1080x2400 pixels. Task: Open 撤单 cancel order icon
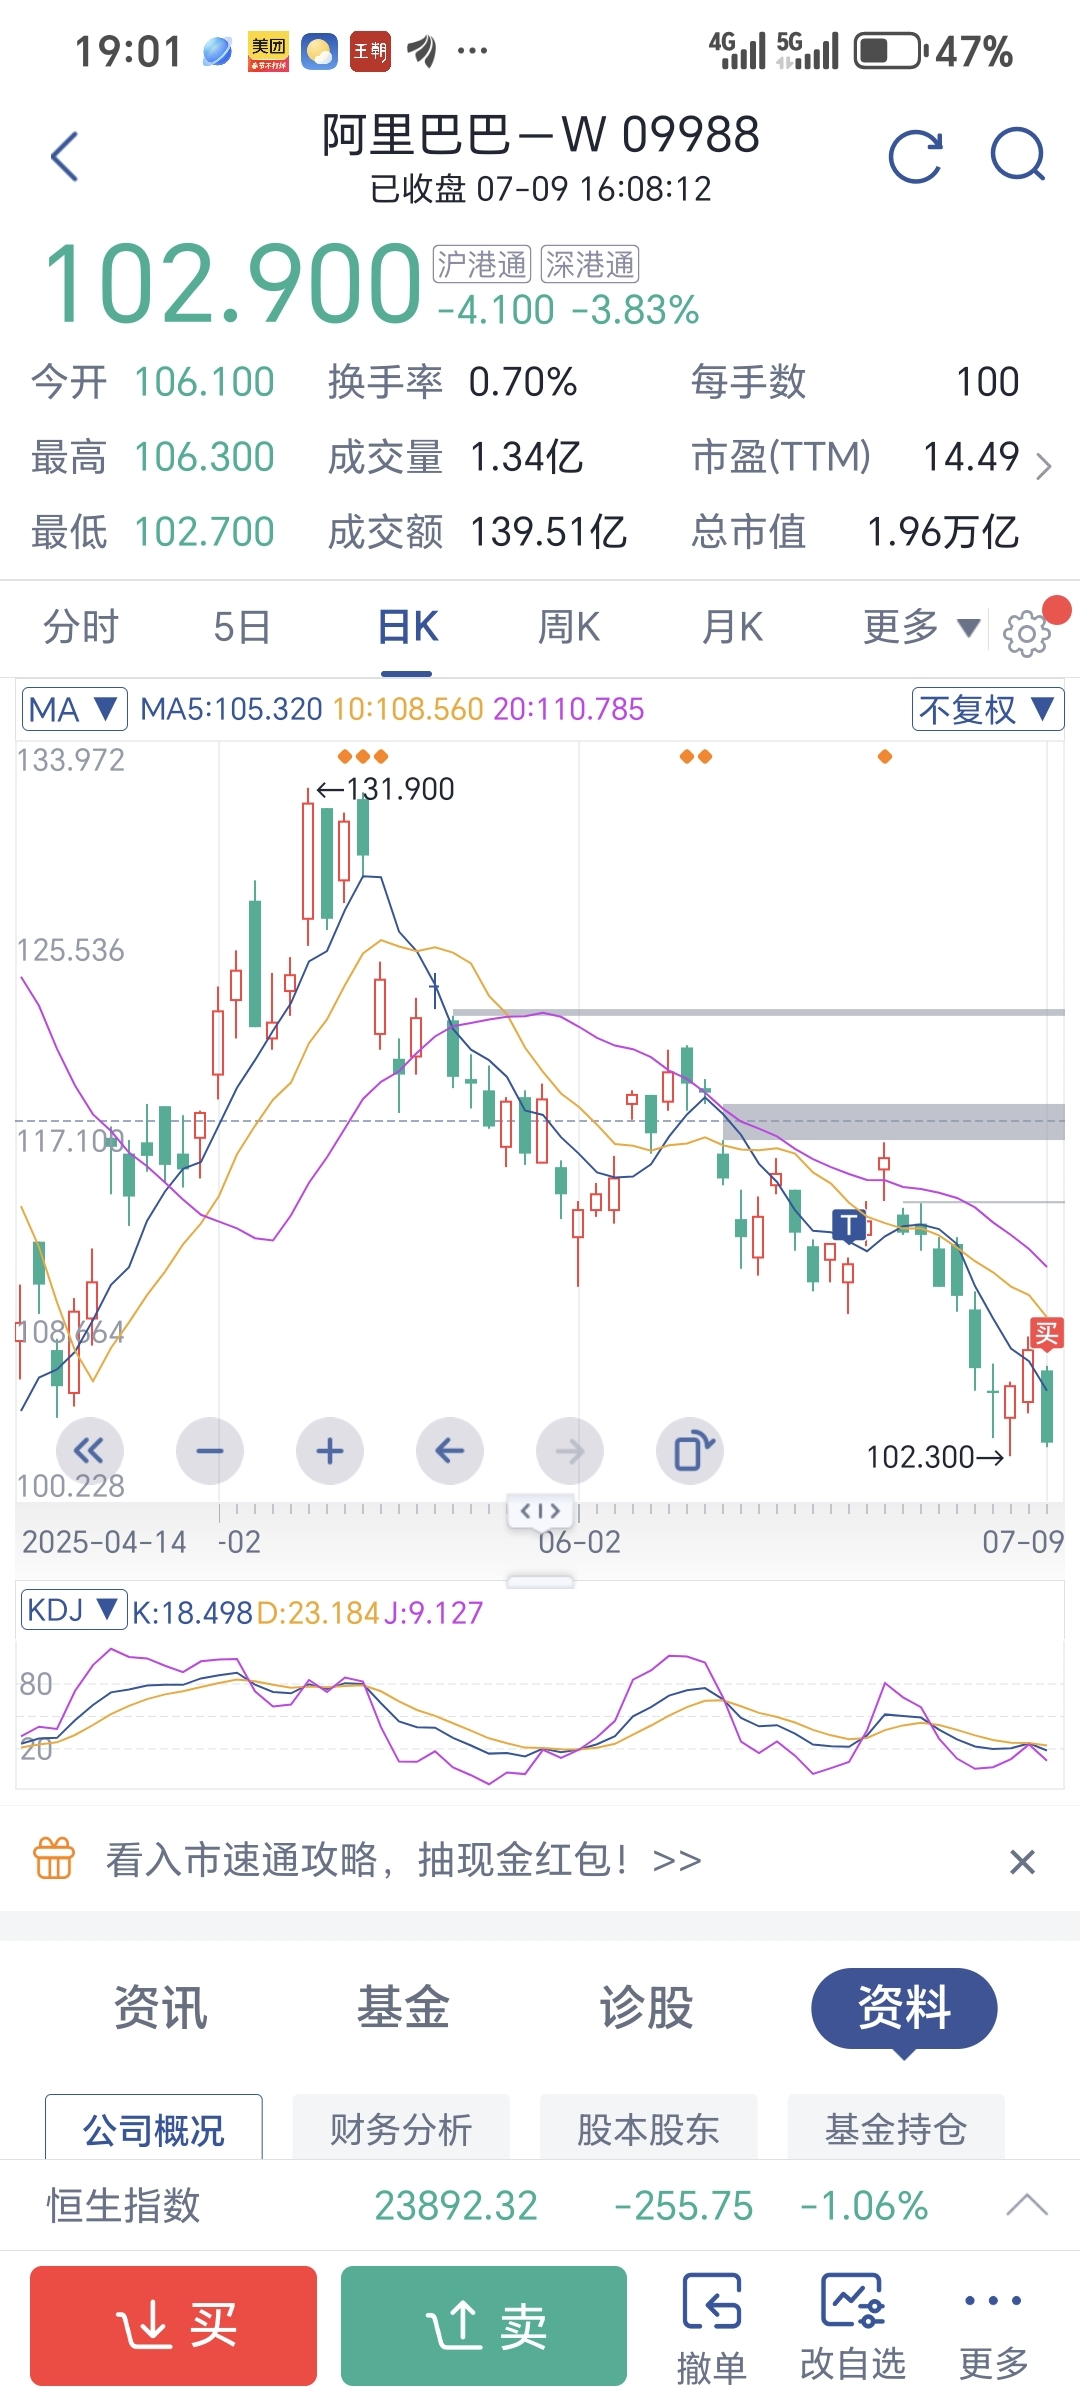[712, 2327]
